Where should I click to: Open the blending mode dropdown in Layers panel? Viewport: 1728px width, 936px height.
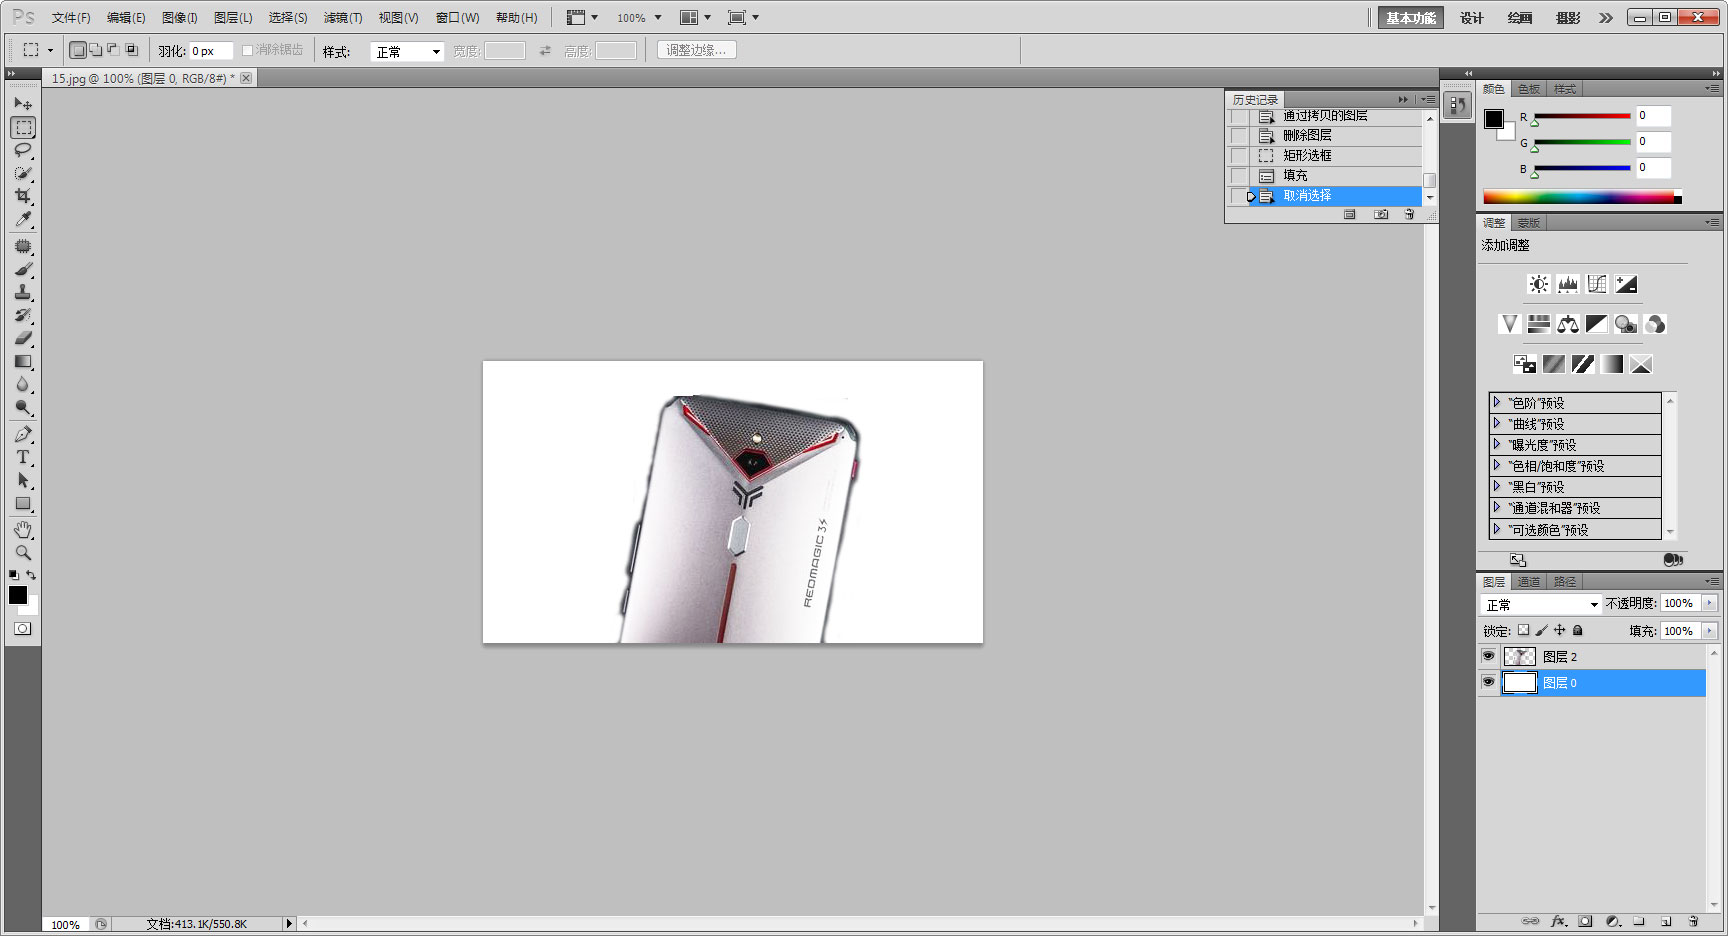coord(1540,604)
